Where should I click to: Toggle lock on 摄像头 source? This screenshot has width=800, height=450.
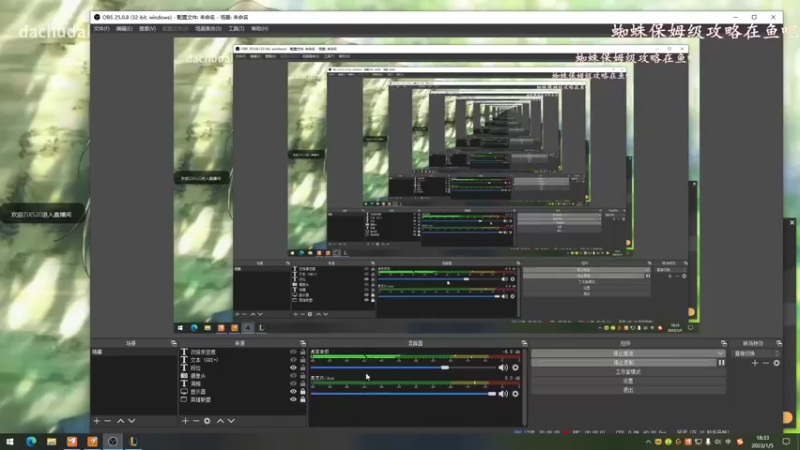point(303,376)
